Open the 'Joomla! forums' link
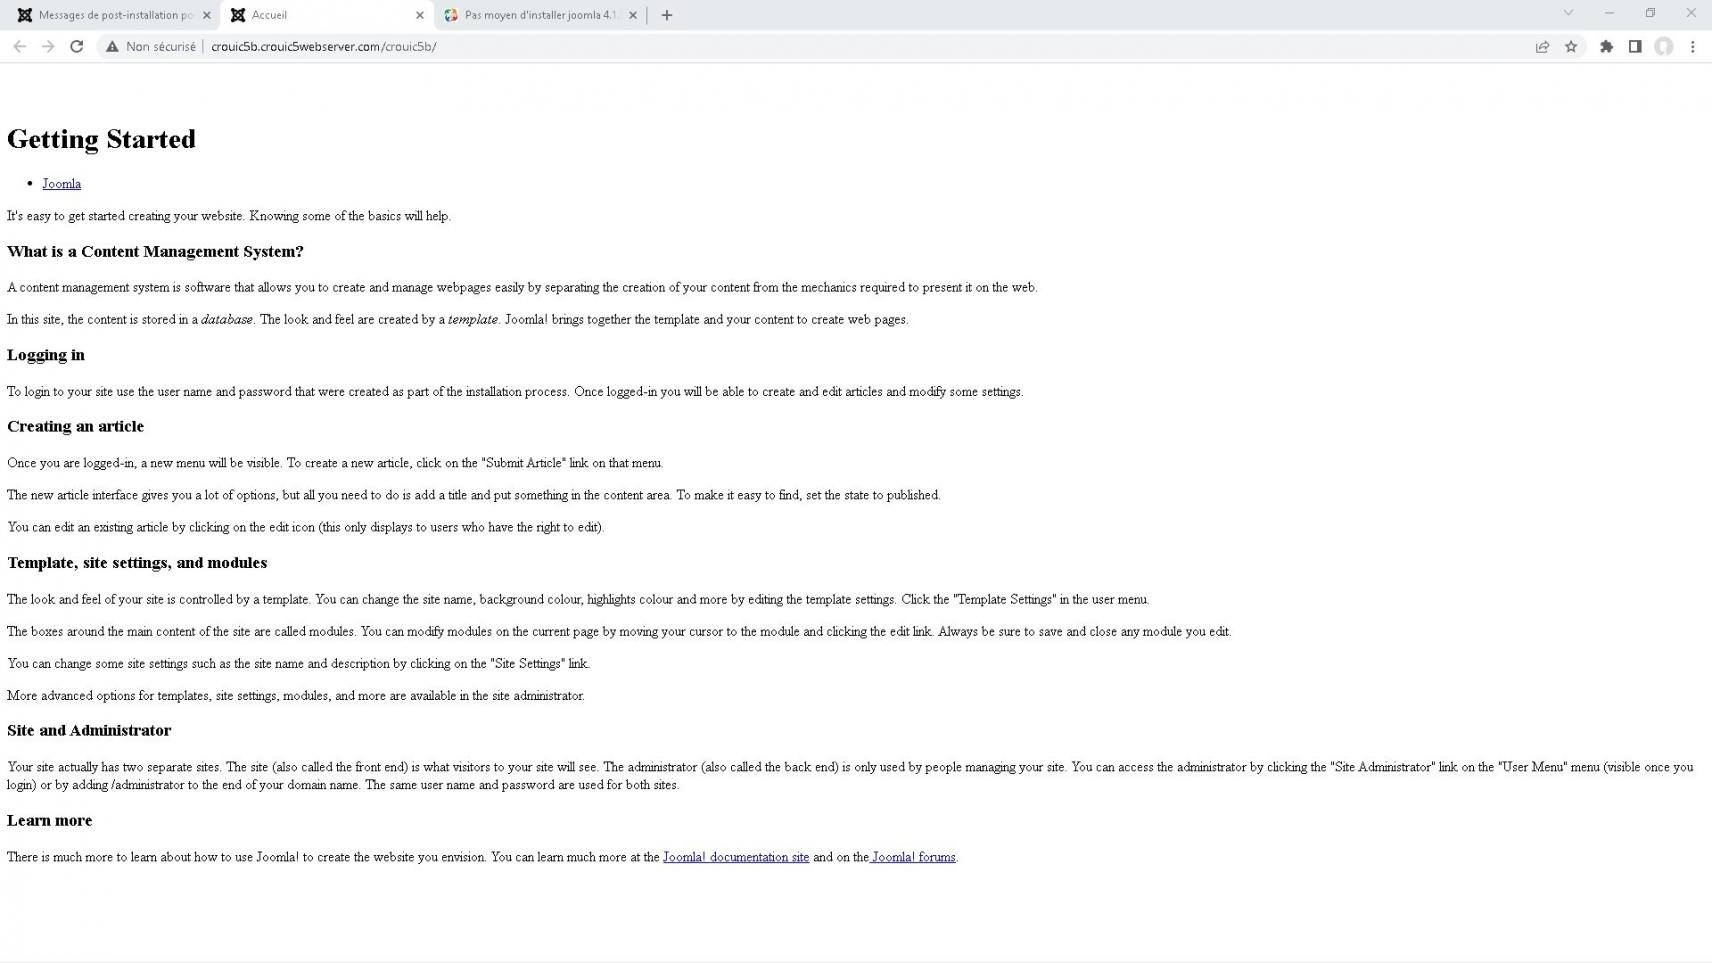 913,857
